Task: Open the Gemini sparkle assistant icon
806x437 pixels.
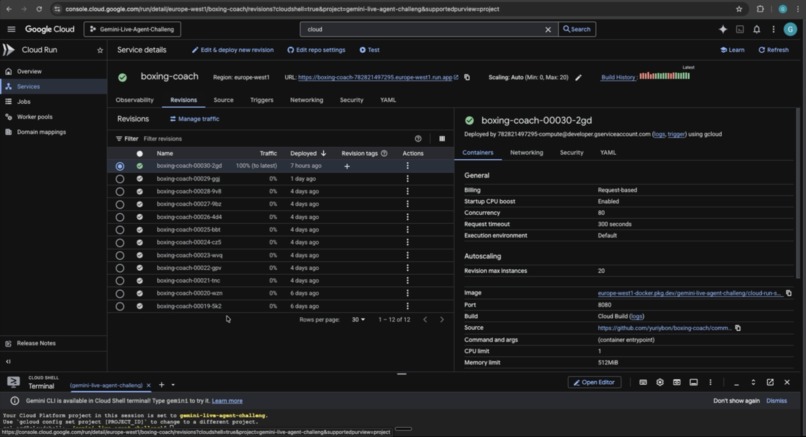Action: (723, 29)
